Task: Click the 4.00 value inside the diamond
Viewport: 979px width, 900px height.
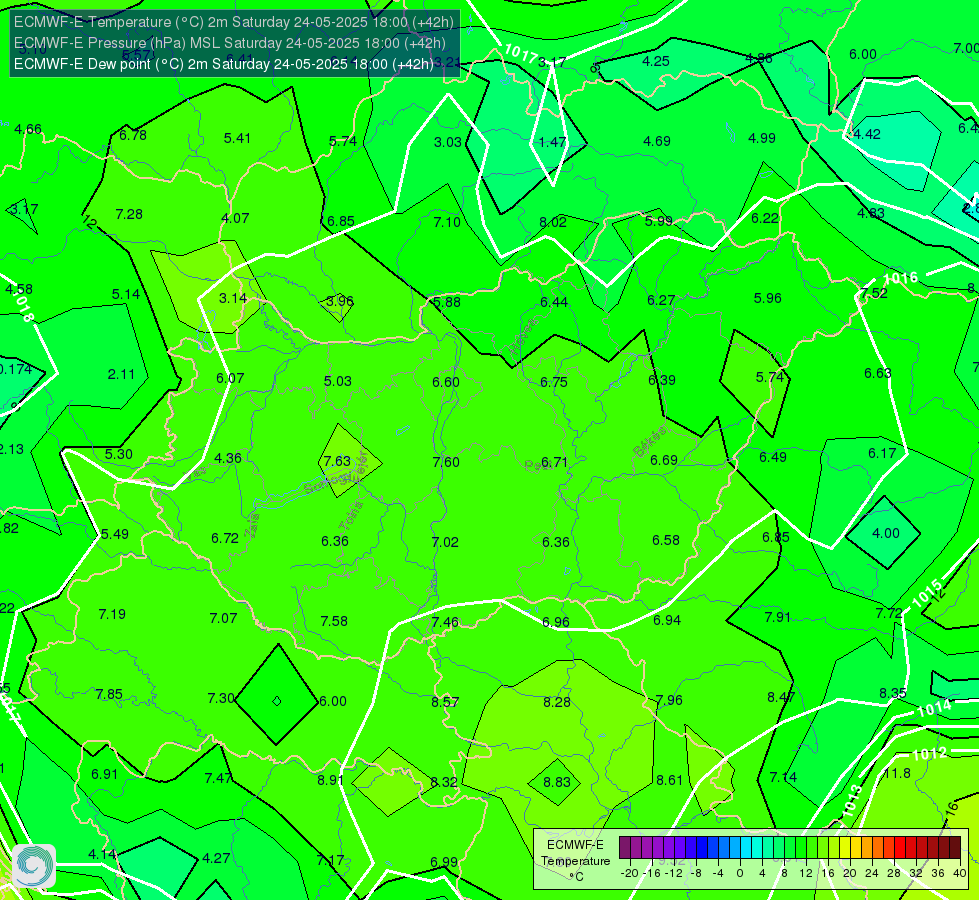Action: coord(885,533)
